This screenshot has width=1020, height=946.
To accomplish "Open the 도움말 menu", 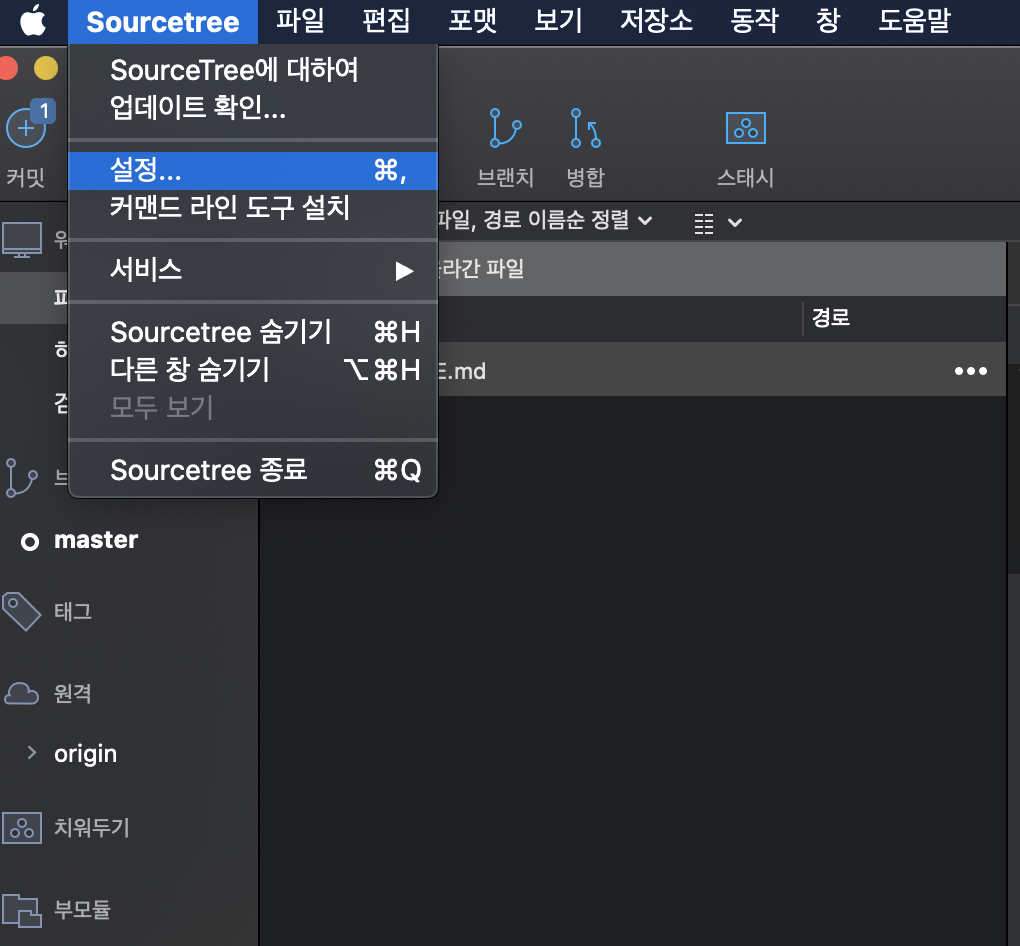I will click(x=914, y=21).
